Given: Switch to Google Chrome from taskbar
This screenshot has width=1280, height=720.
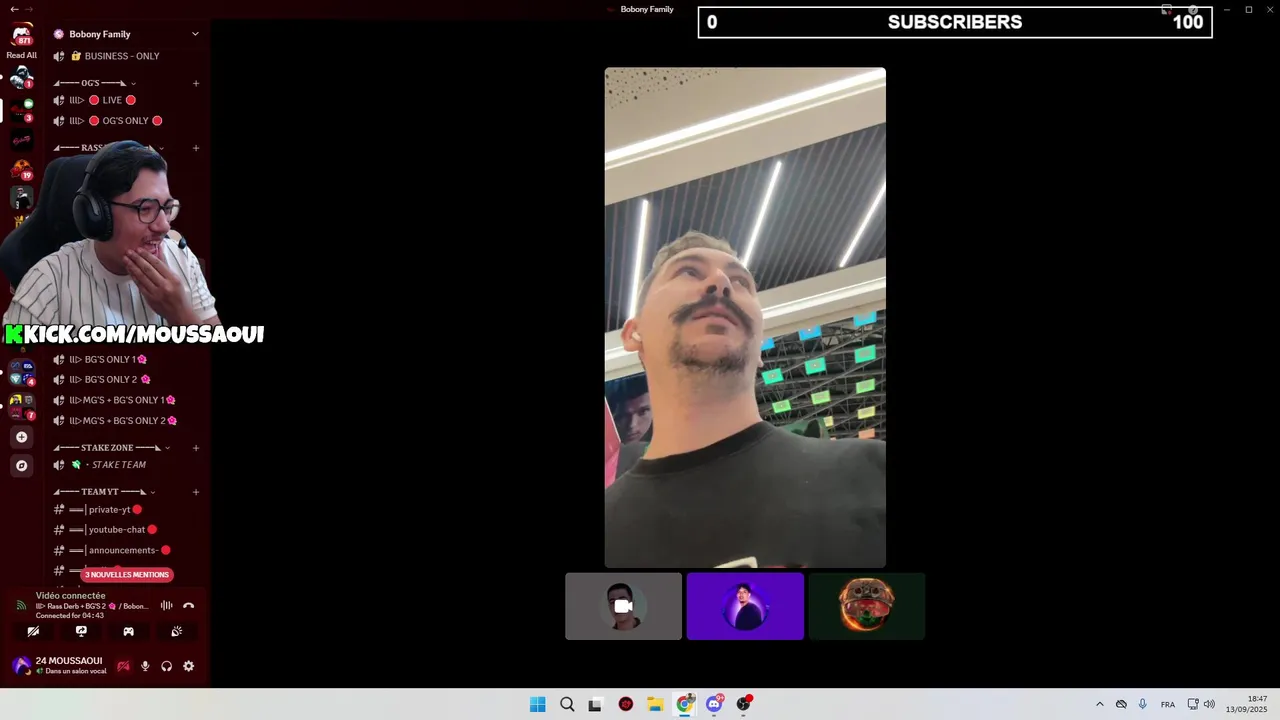Looking at the screenshot, I should (x=685, y=704).
